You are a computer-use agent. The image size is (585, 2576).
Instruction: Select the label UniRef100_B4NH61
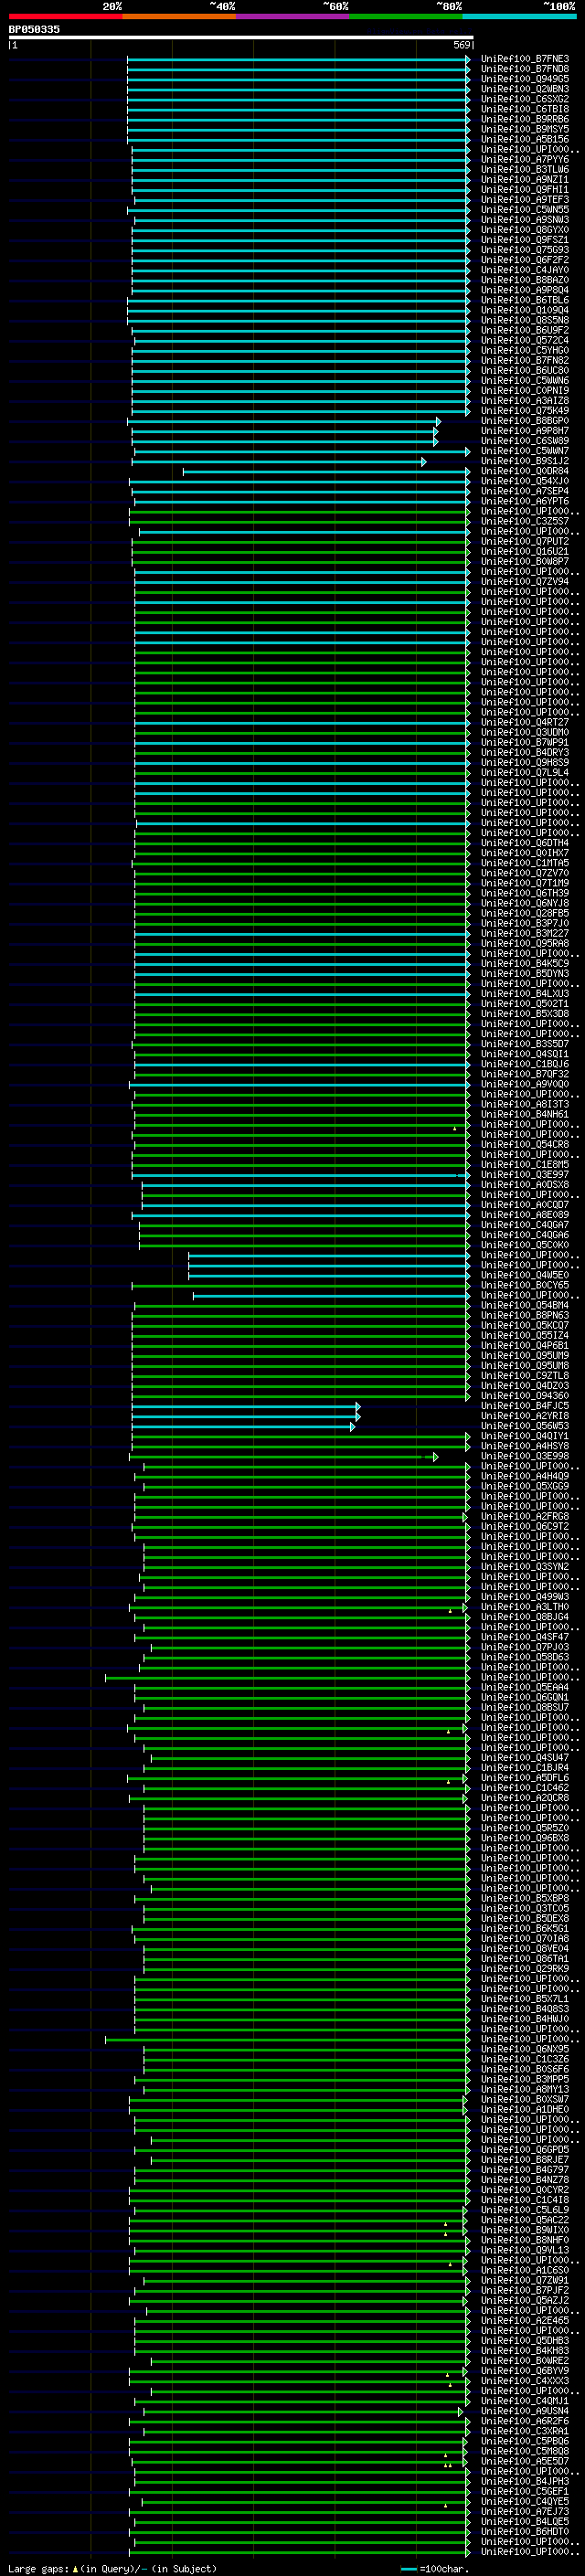point(525,1114)
